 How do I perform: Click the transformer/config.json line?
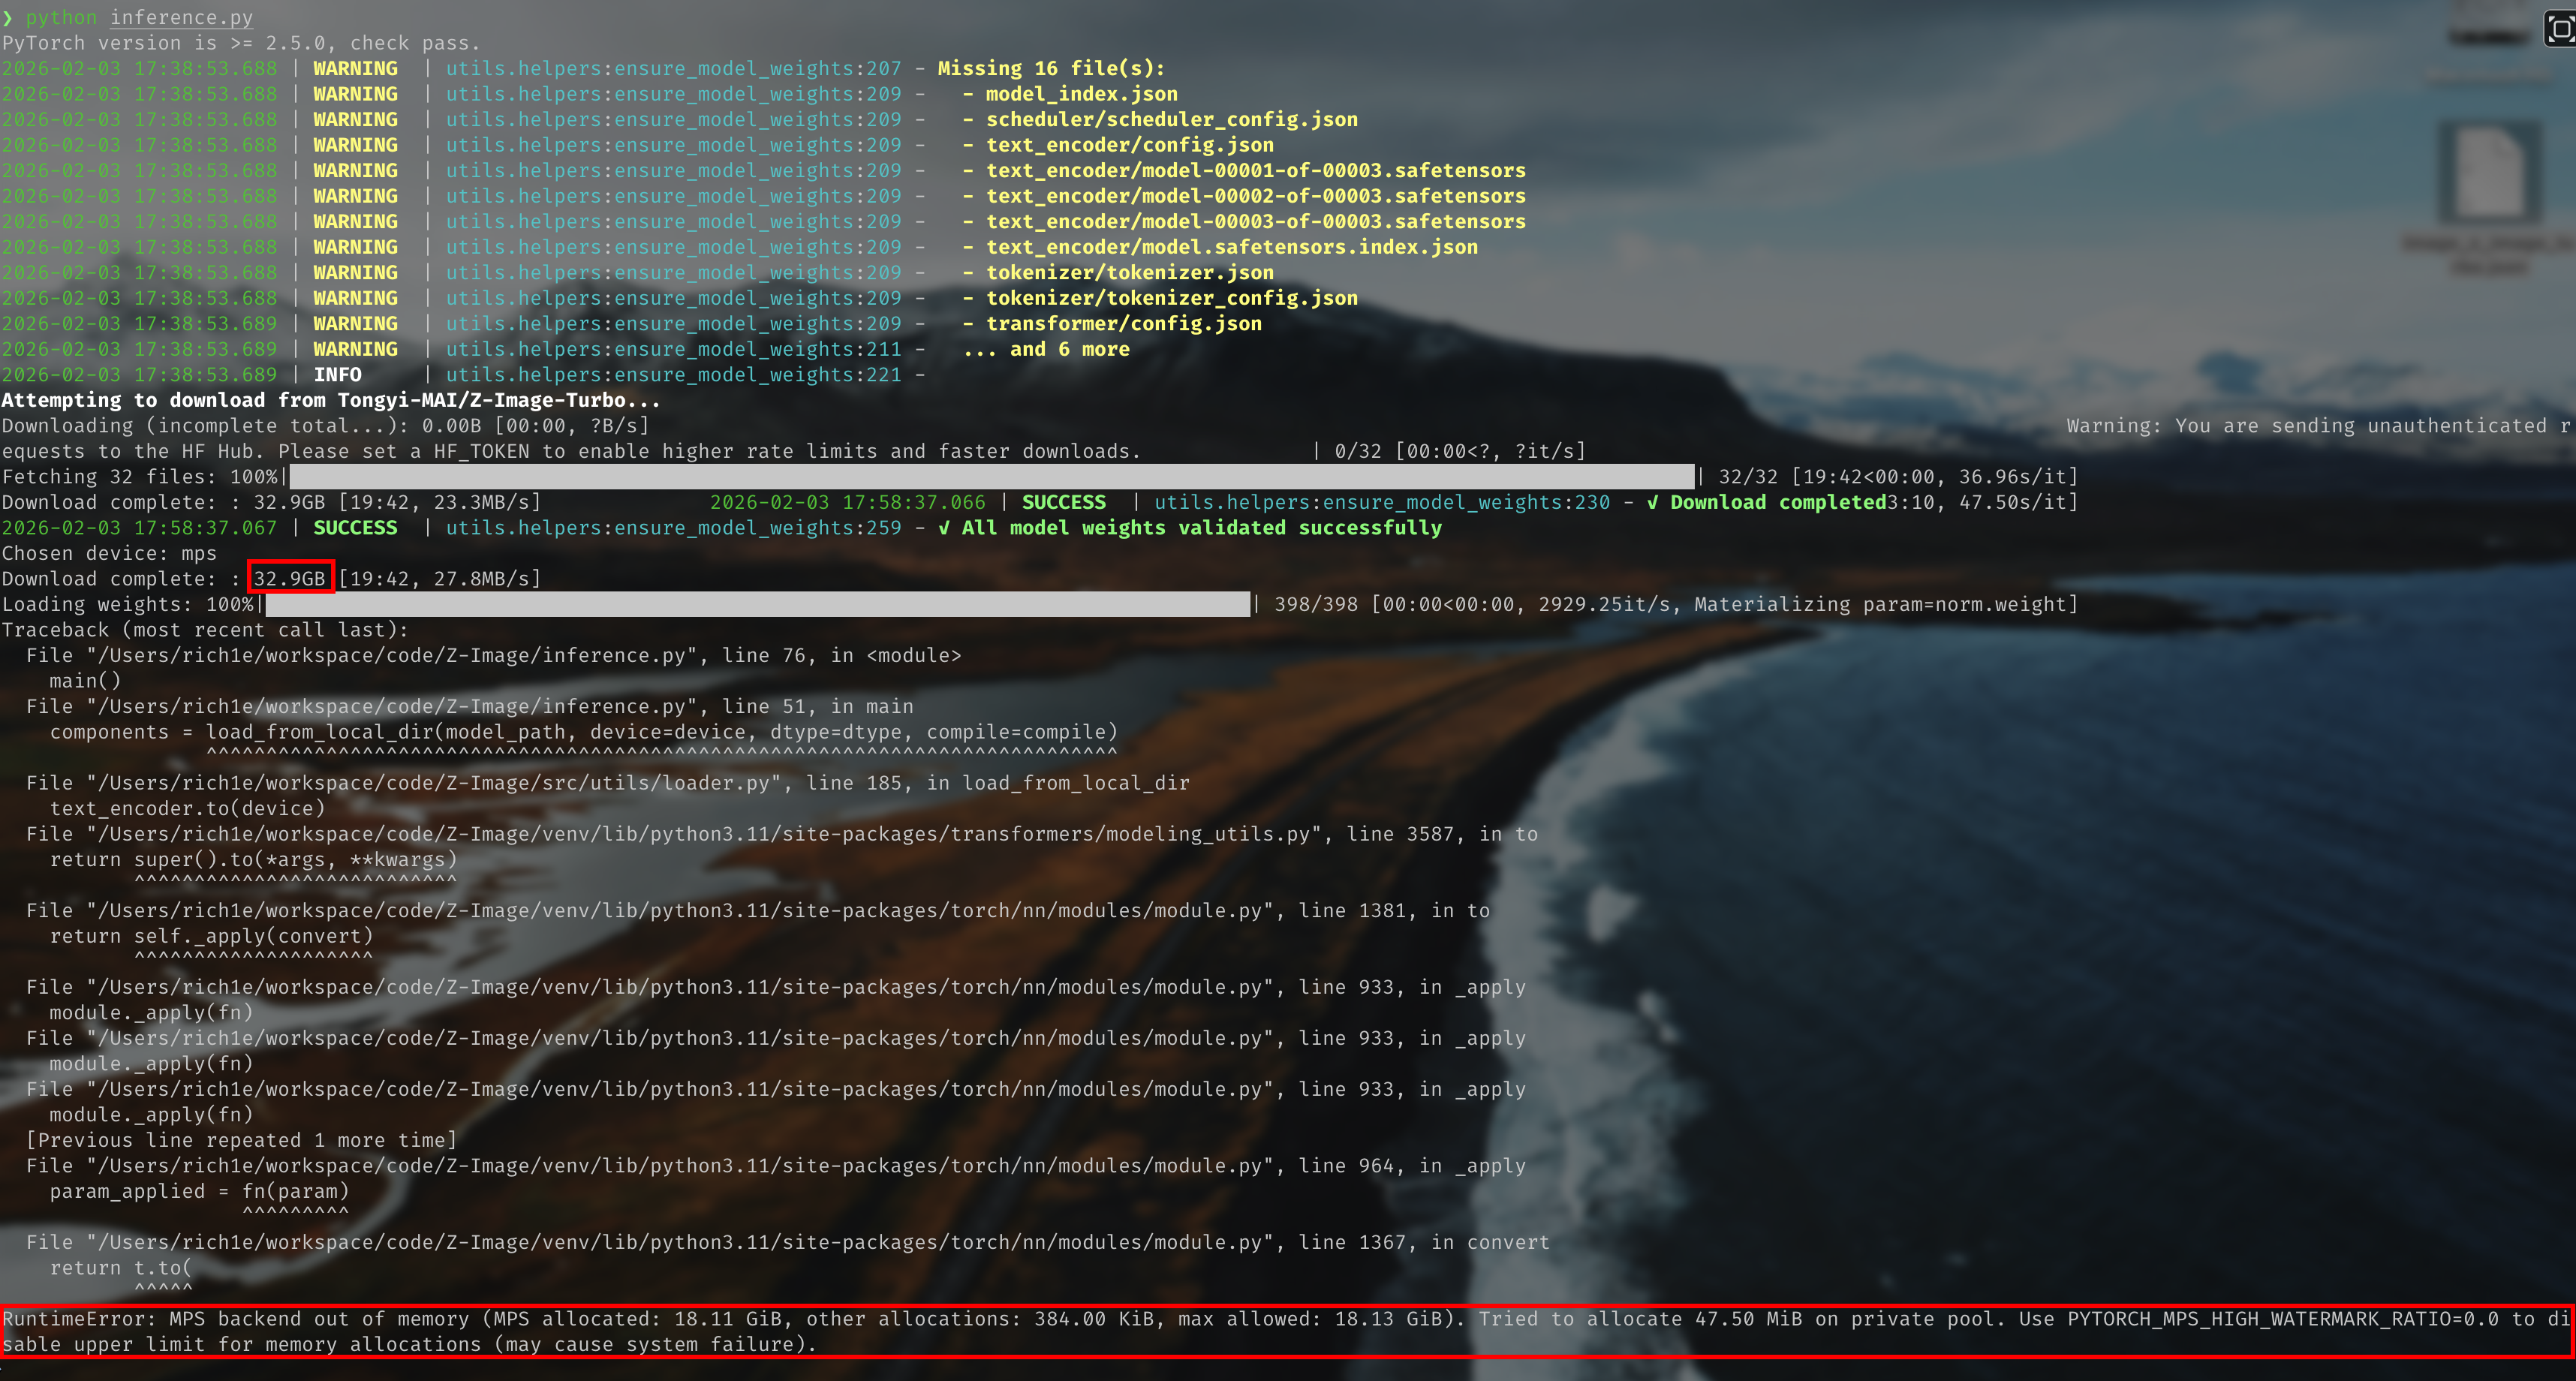(1123, 323)
